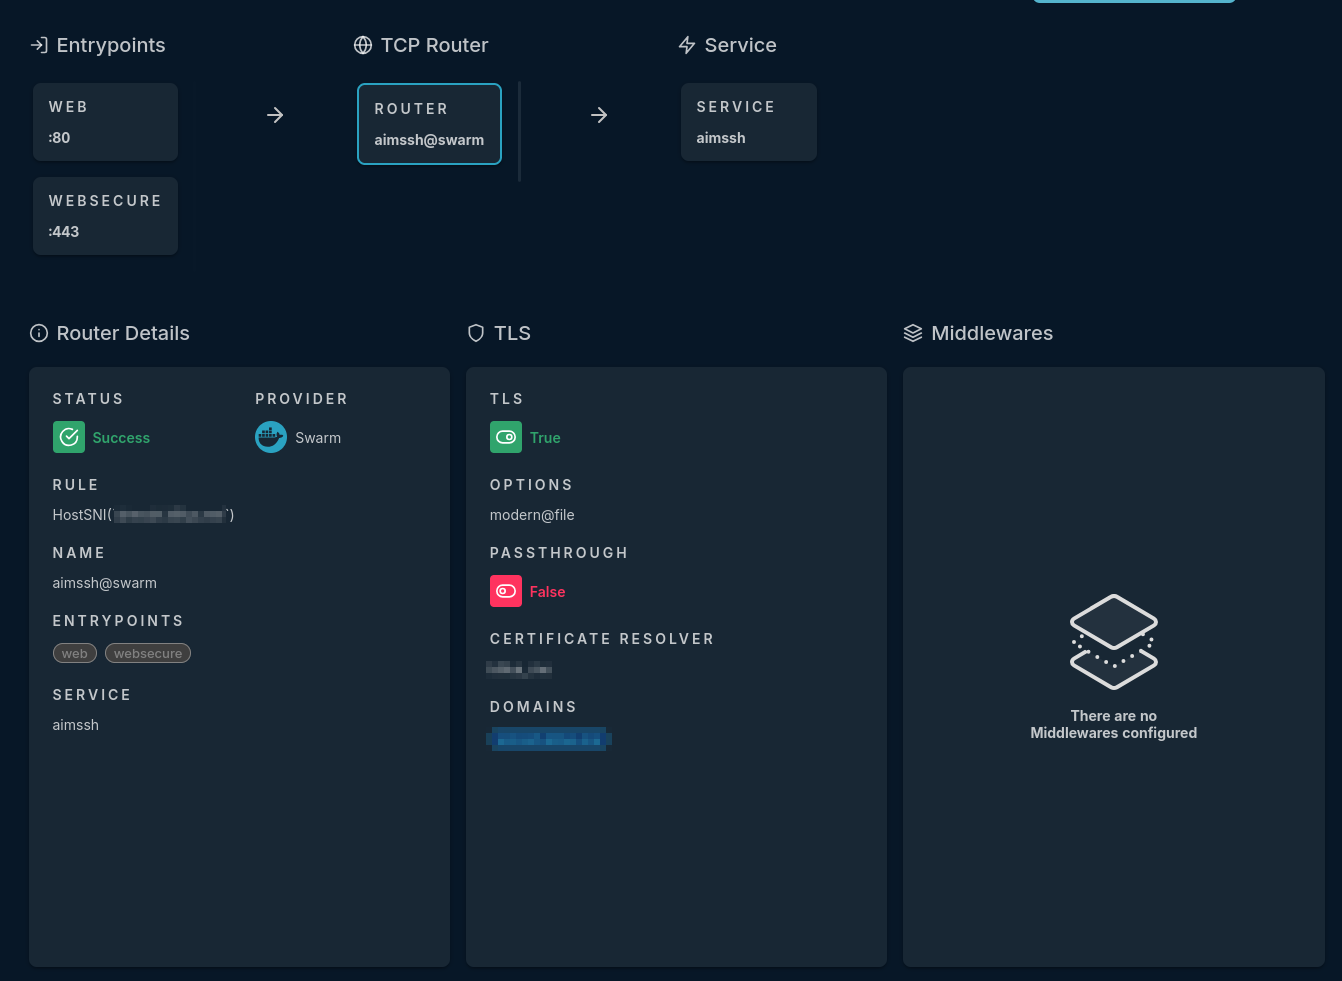Screen dimensions: 1342x981
Task: Click the Docker Swarm provider icon
Action: tap(271, 437)
